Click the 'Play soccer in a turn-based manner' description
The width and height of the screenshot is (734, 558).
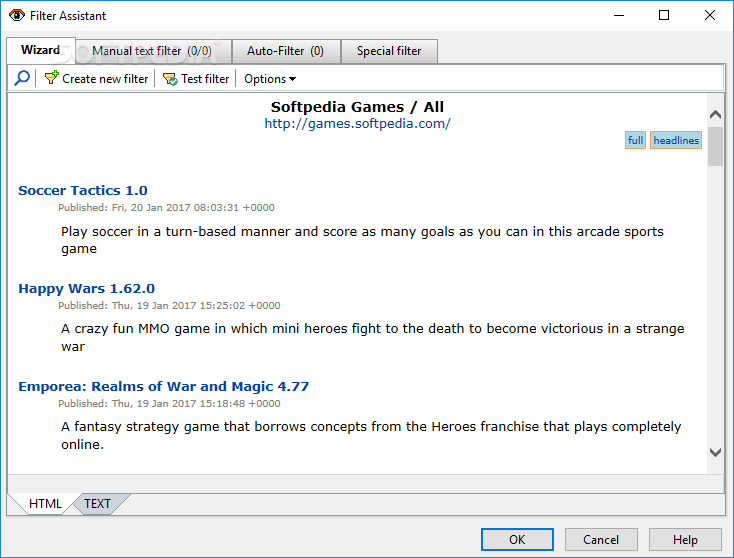coord(362,240)
